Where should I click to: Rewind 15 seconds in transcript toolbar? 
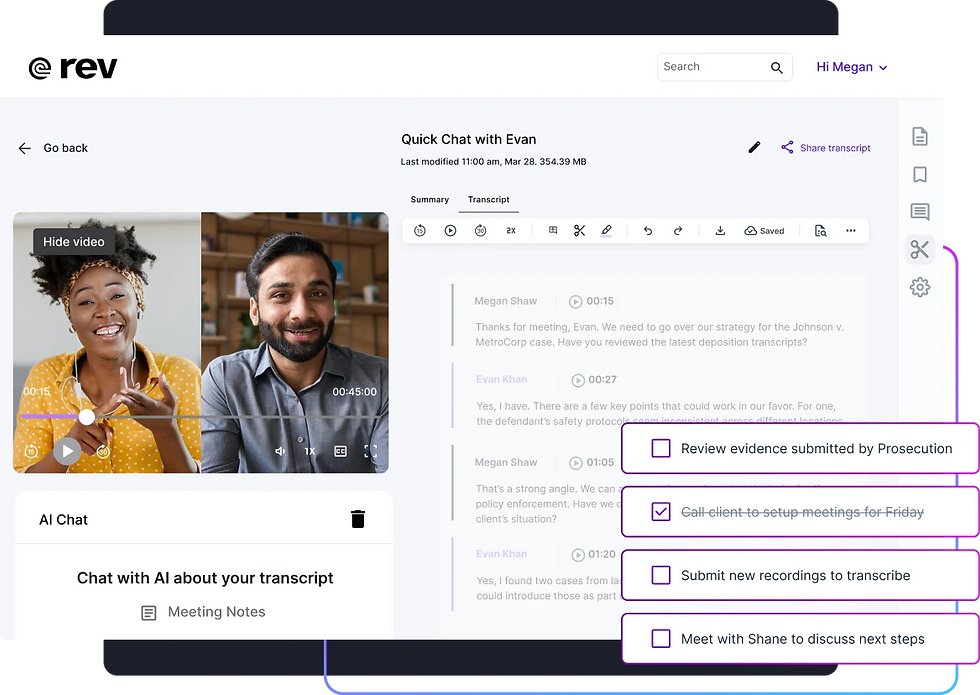tap(420, 231)
